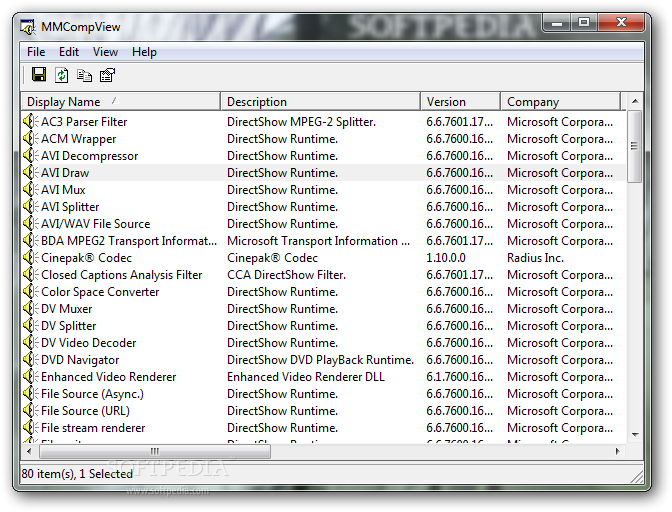Click the speaker icon beside File Source (URL)
Screen dimensions: 672x512
coord(31,410)
